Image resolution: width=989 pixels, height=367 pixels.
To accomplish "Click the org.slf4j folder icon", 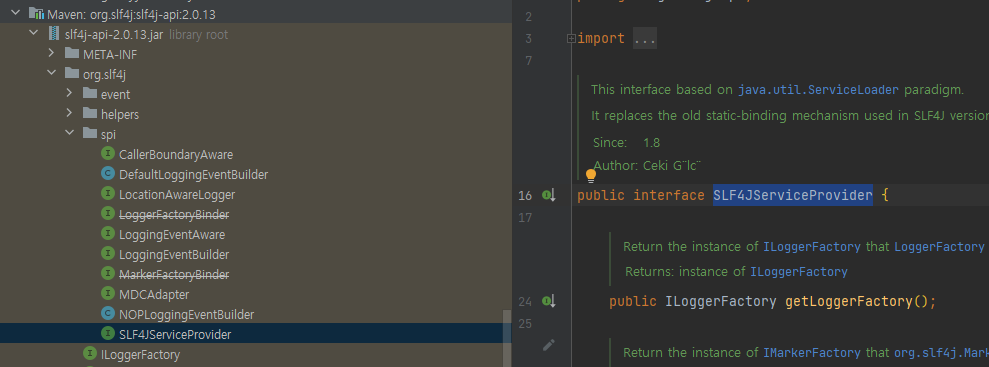I will pyautogui.click(x=72, y=74).
